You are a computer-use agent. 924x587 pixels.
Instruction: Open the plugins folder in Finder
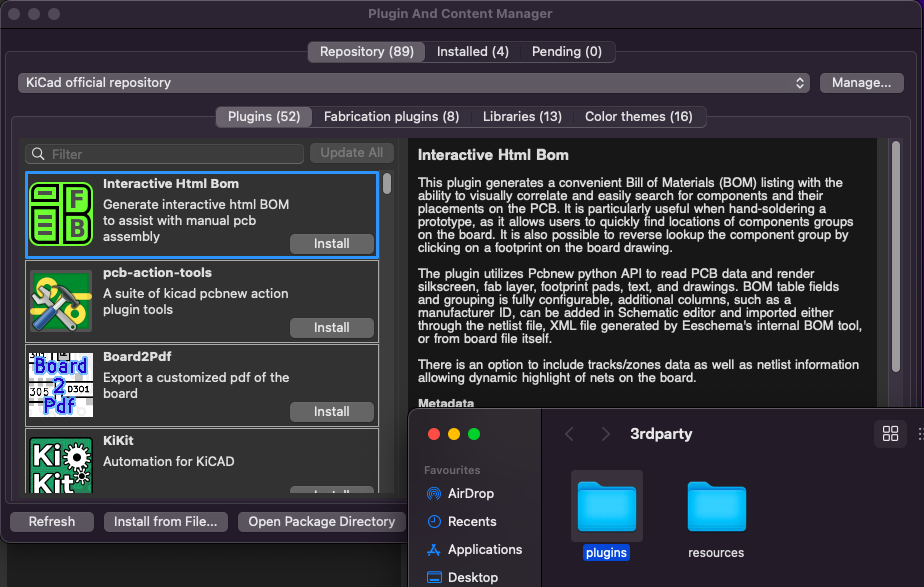(606, 506)
